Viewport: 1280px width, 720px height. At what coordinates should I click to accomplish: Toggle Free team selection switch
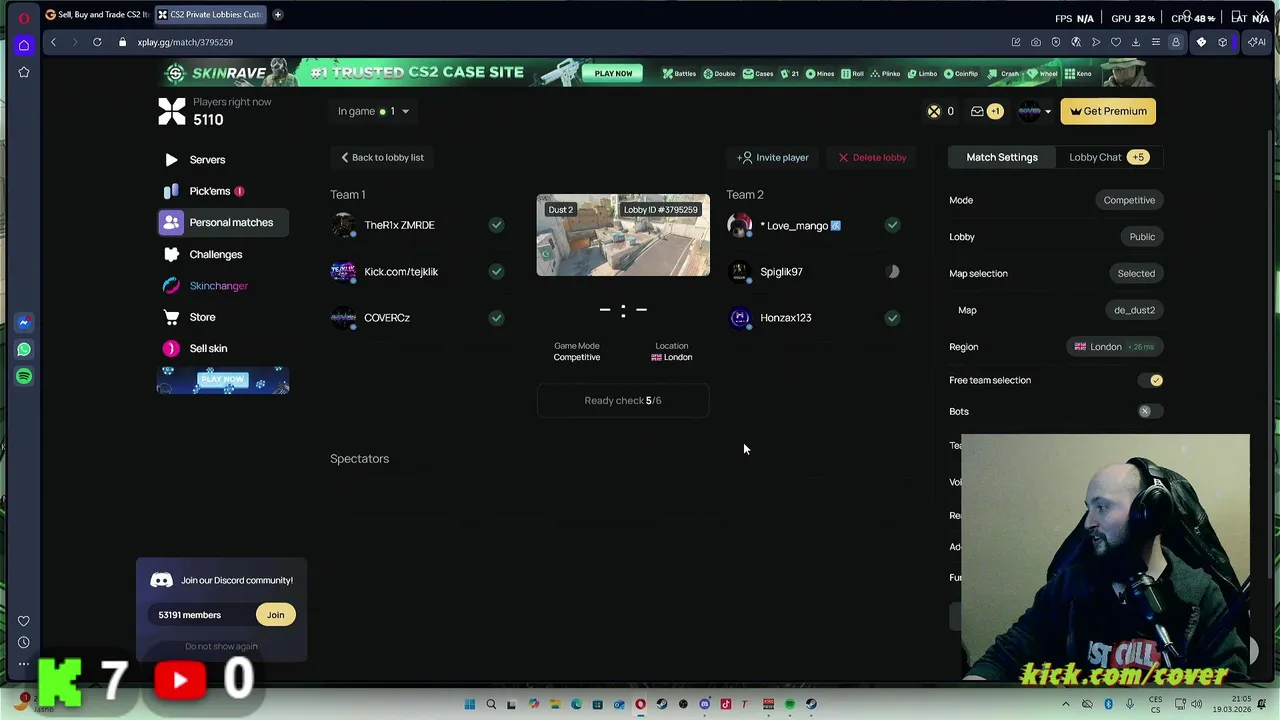[1151, 380]
